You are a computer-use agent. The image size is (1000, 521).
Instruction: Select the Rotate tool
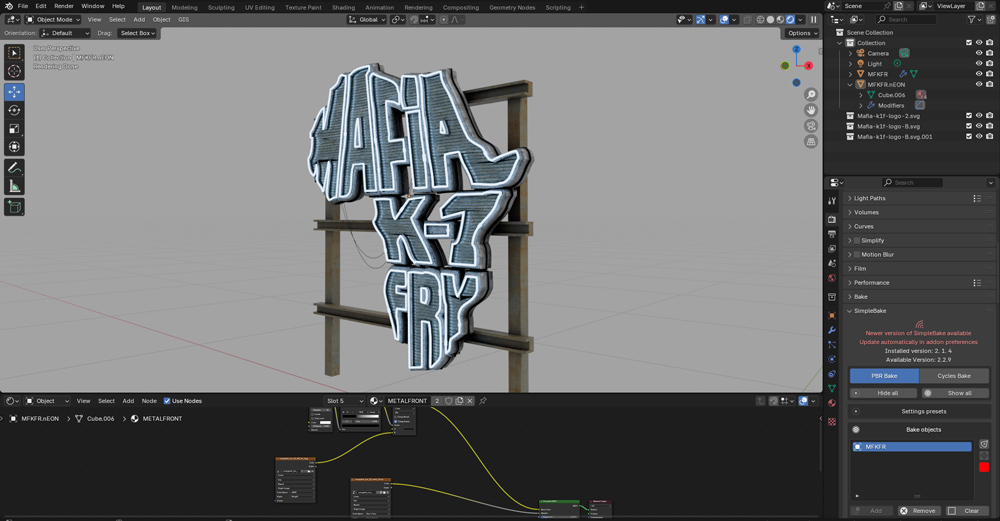coord(14,110)
